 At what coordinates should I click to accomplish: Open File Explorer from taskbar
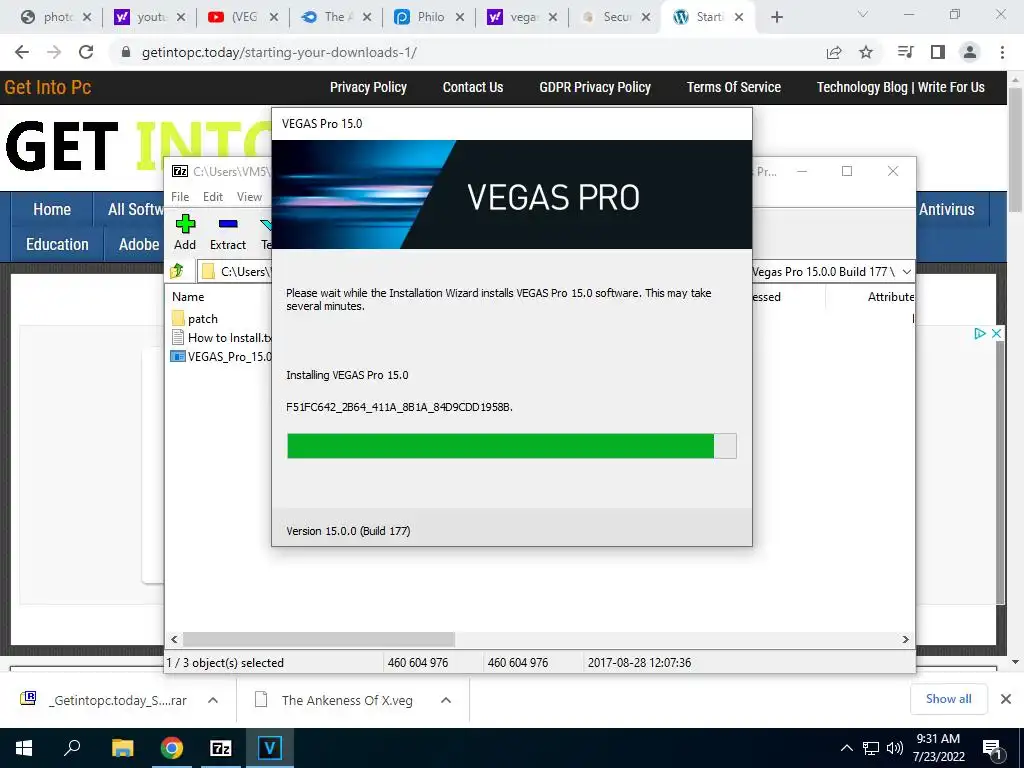click(x=122, y=748)
